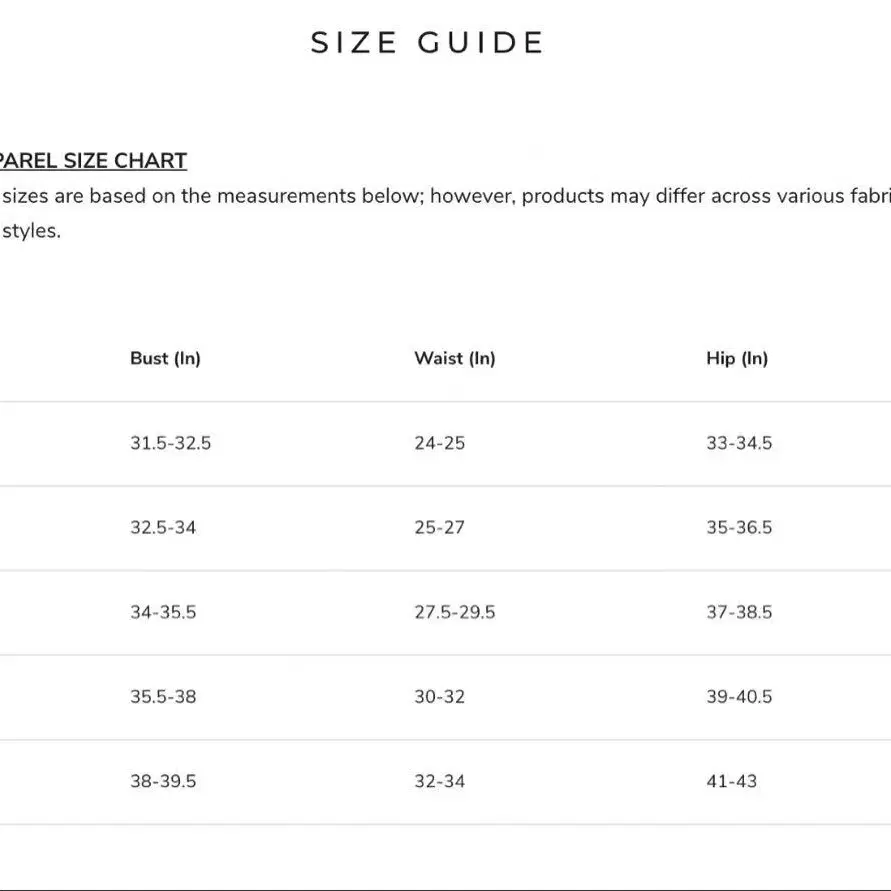
Task: Click the Hip (In) column header
Action: coord(737,358)
